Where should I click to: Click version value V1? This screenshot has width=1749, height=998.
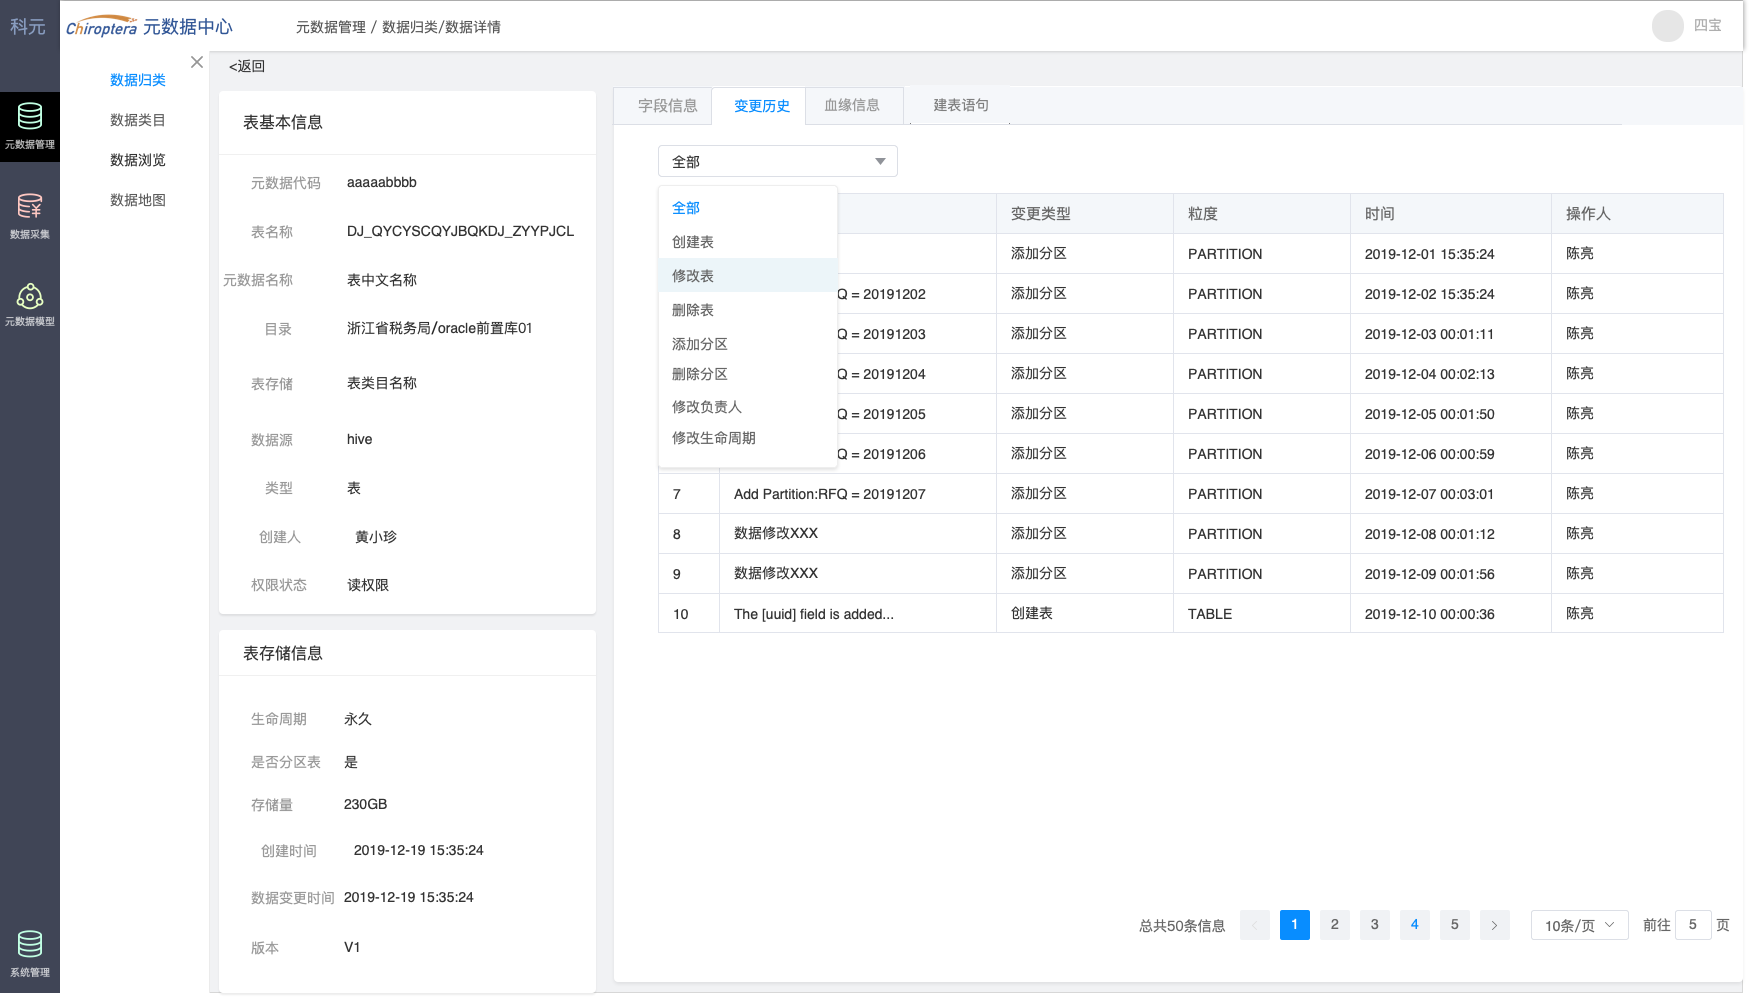352,947
